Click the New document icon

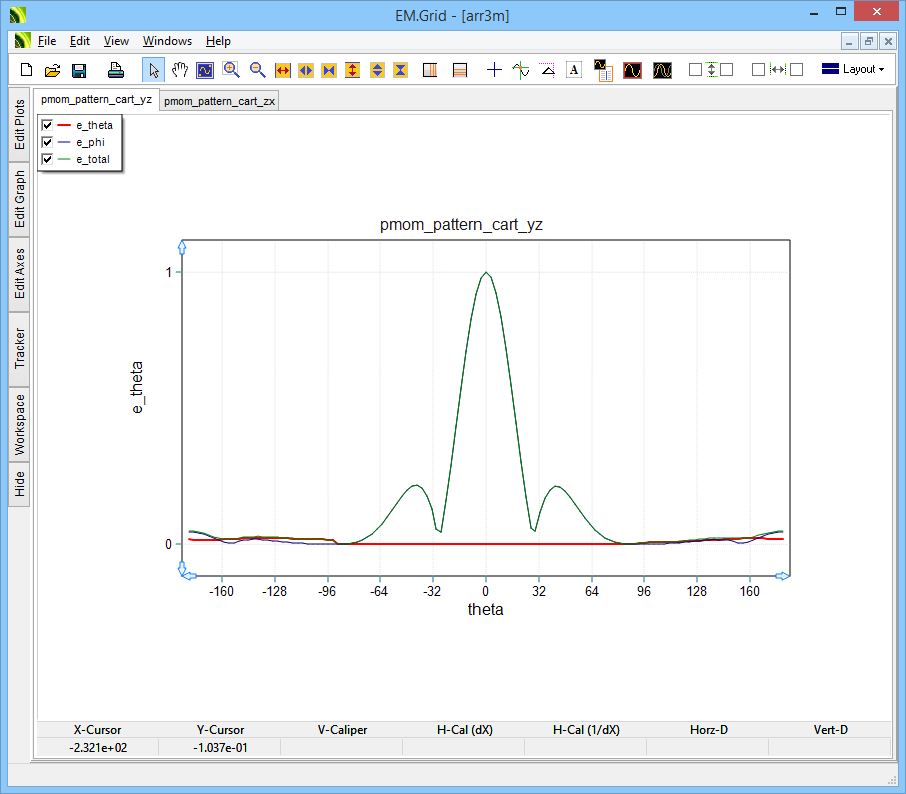(27, 70)
